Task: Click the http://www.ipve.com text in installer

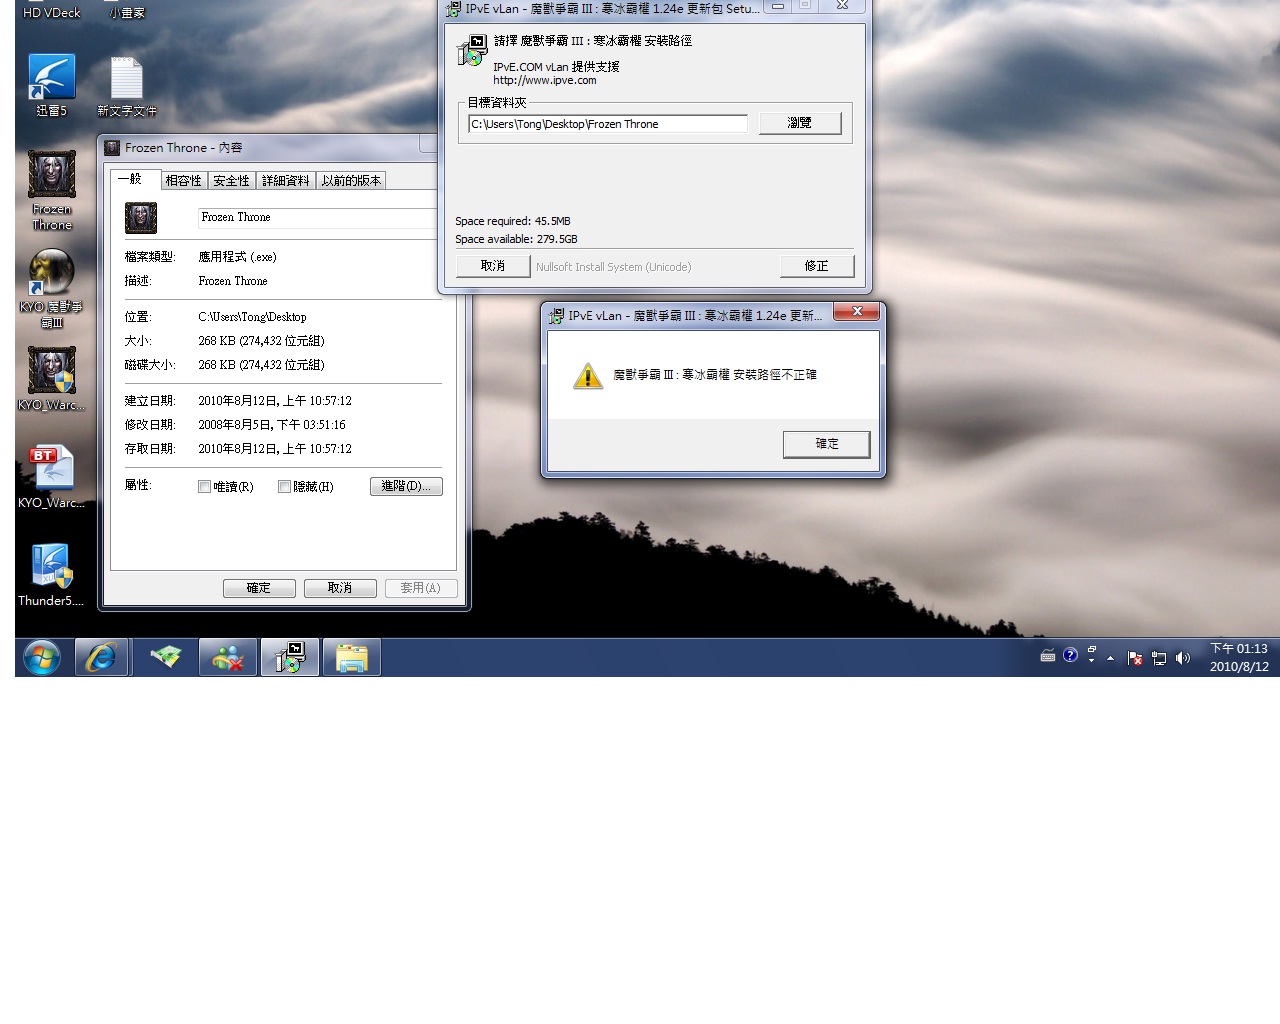Action: click(x=545, y=81)
